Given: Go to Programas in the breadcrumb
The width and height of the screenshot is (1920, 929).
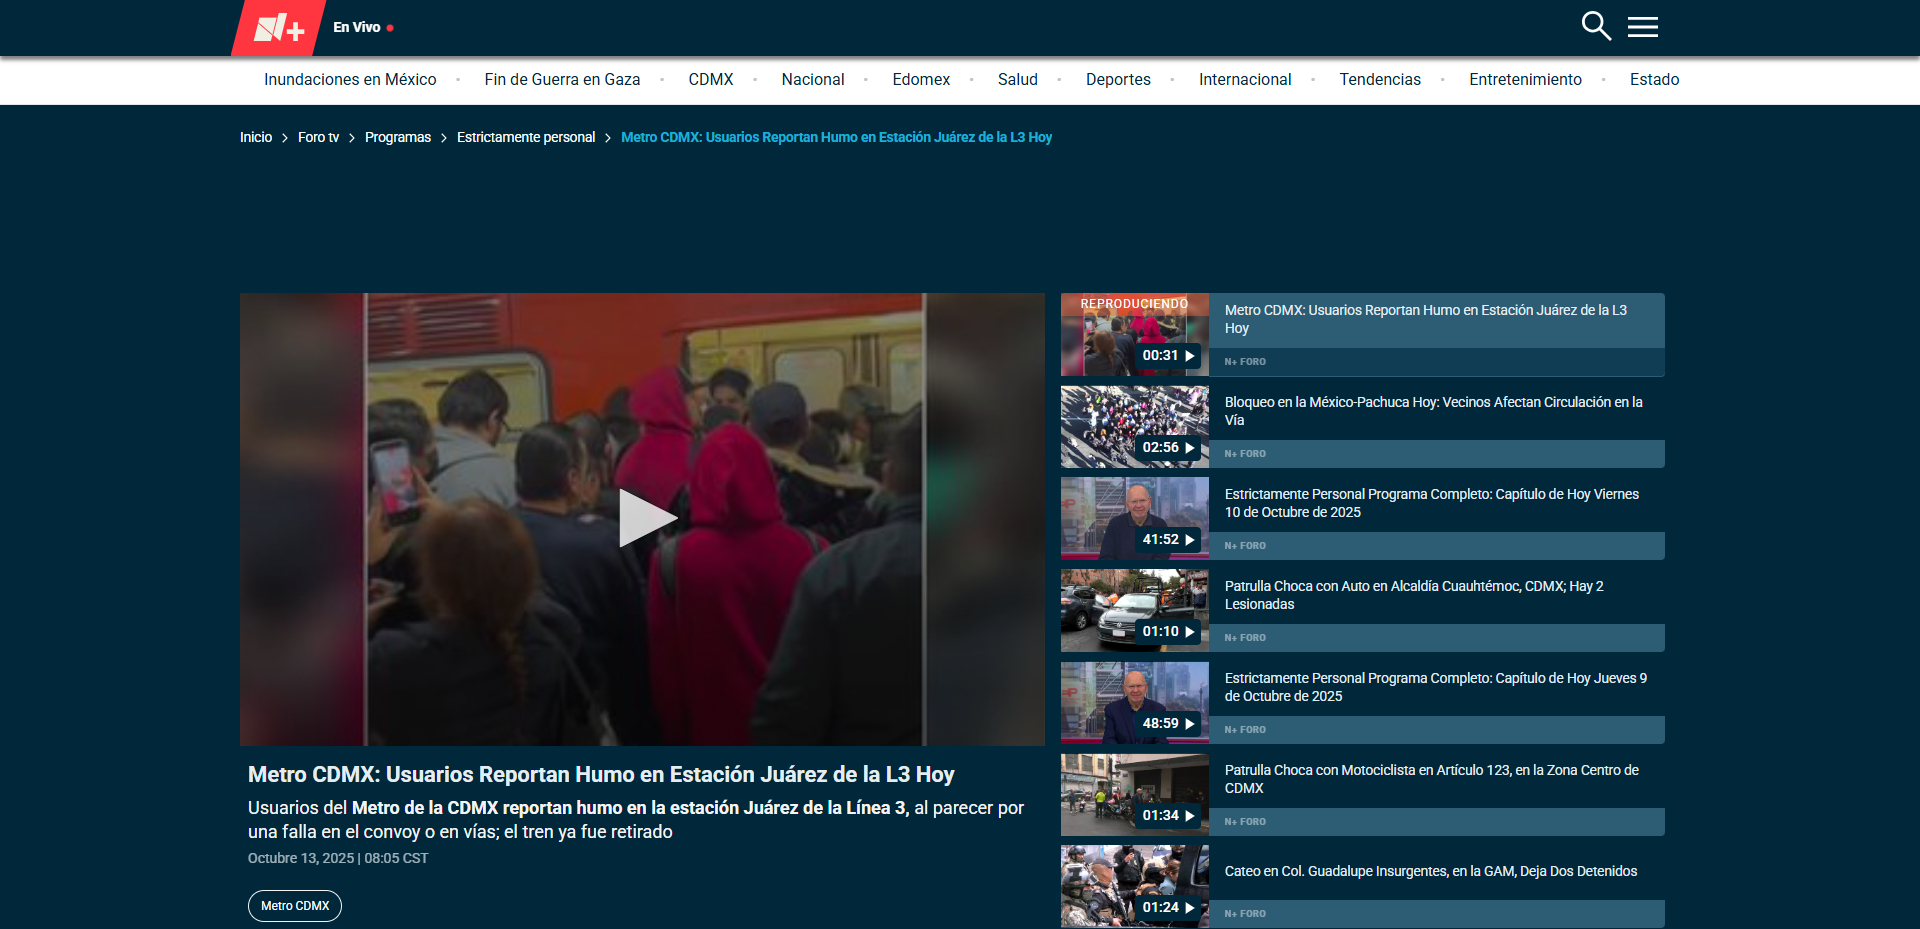Looking at the screenshot, I should [398, 137].
